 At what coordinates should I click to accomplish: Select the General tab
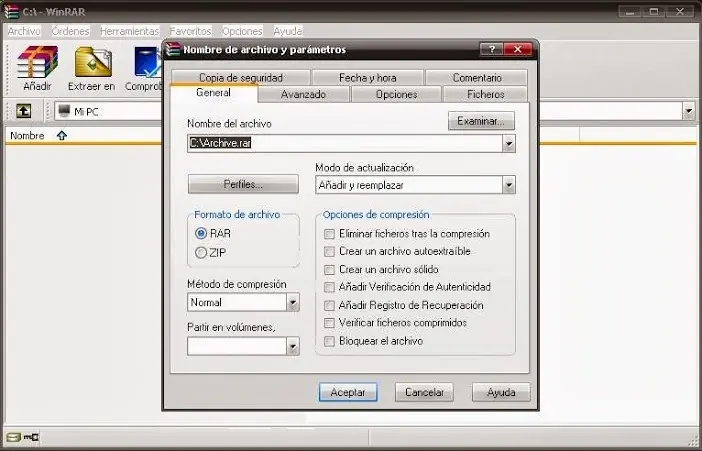(214, 93)
